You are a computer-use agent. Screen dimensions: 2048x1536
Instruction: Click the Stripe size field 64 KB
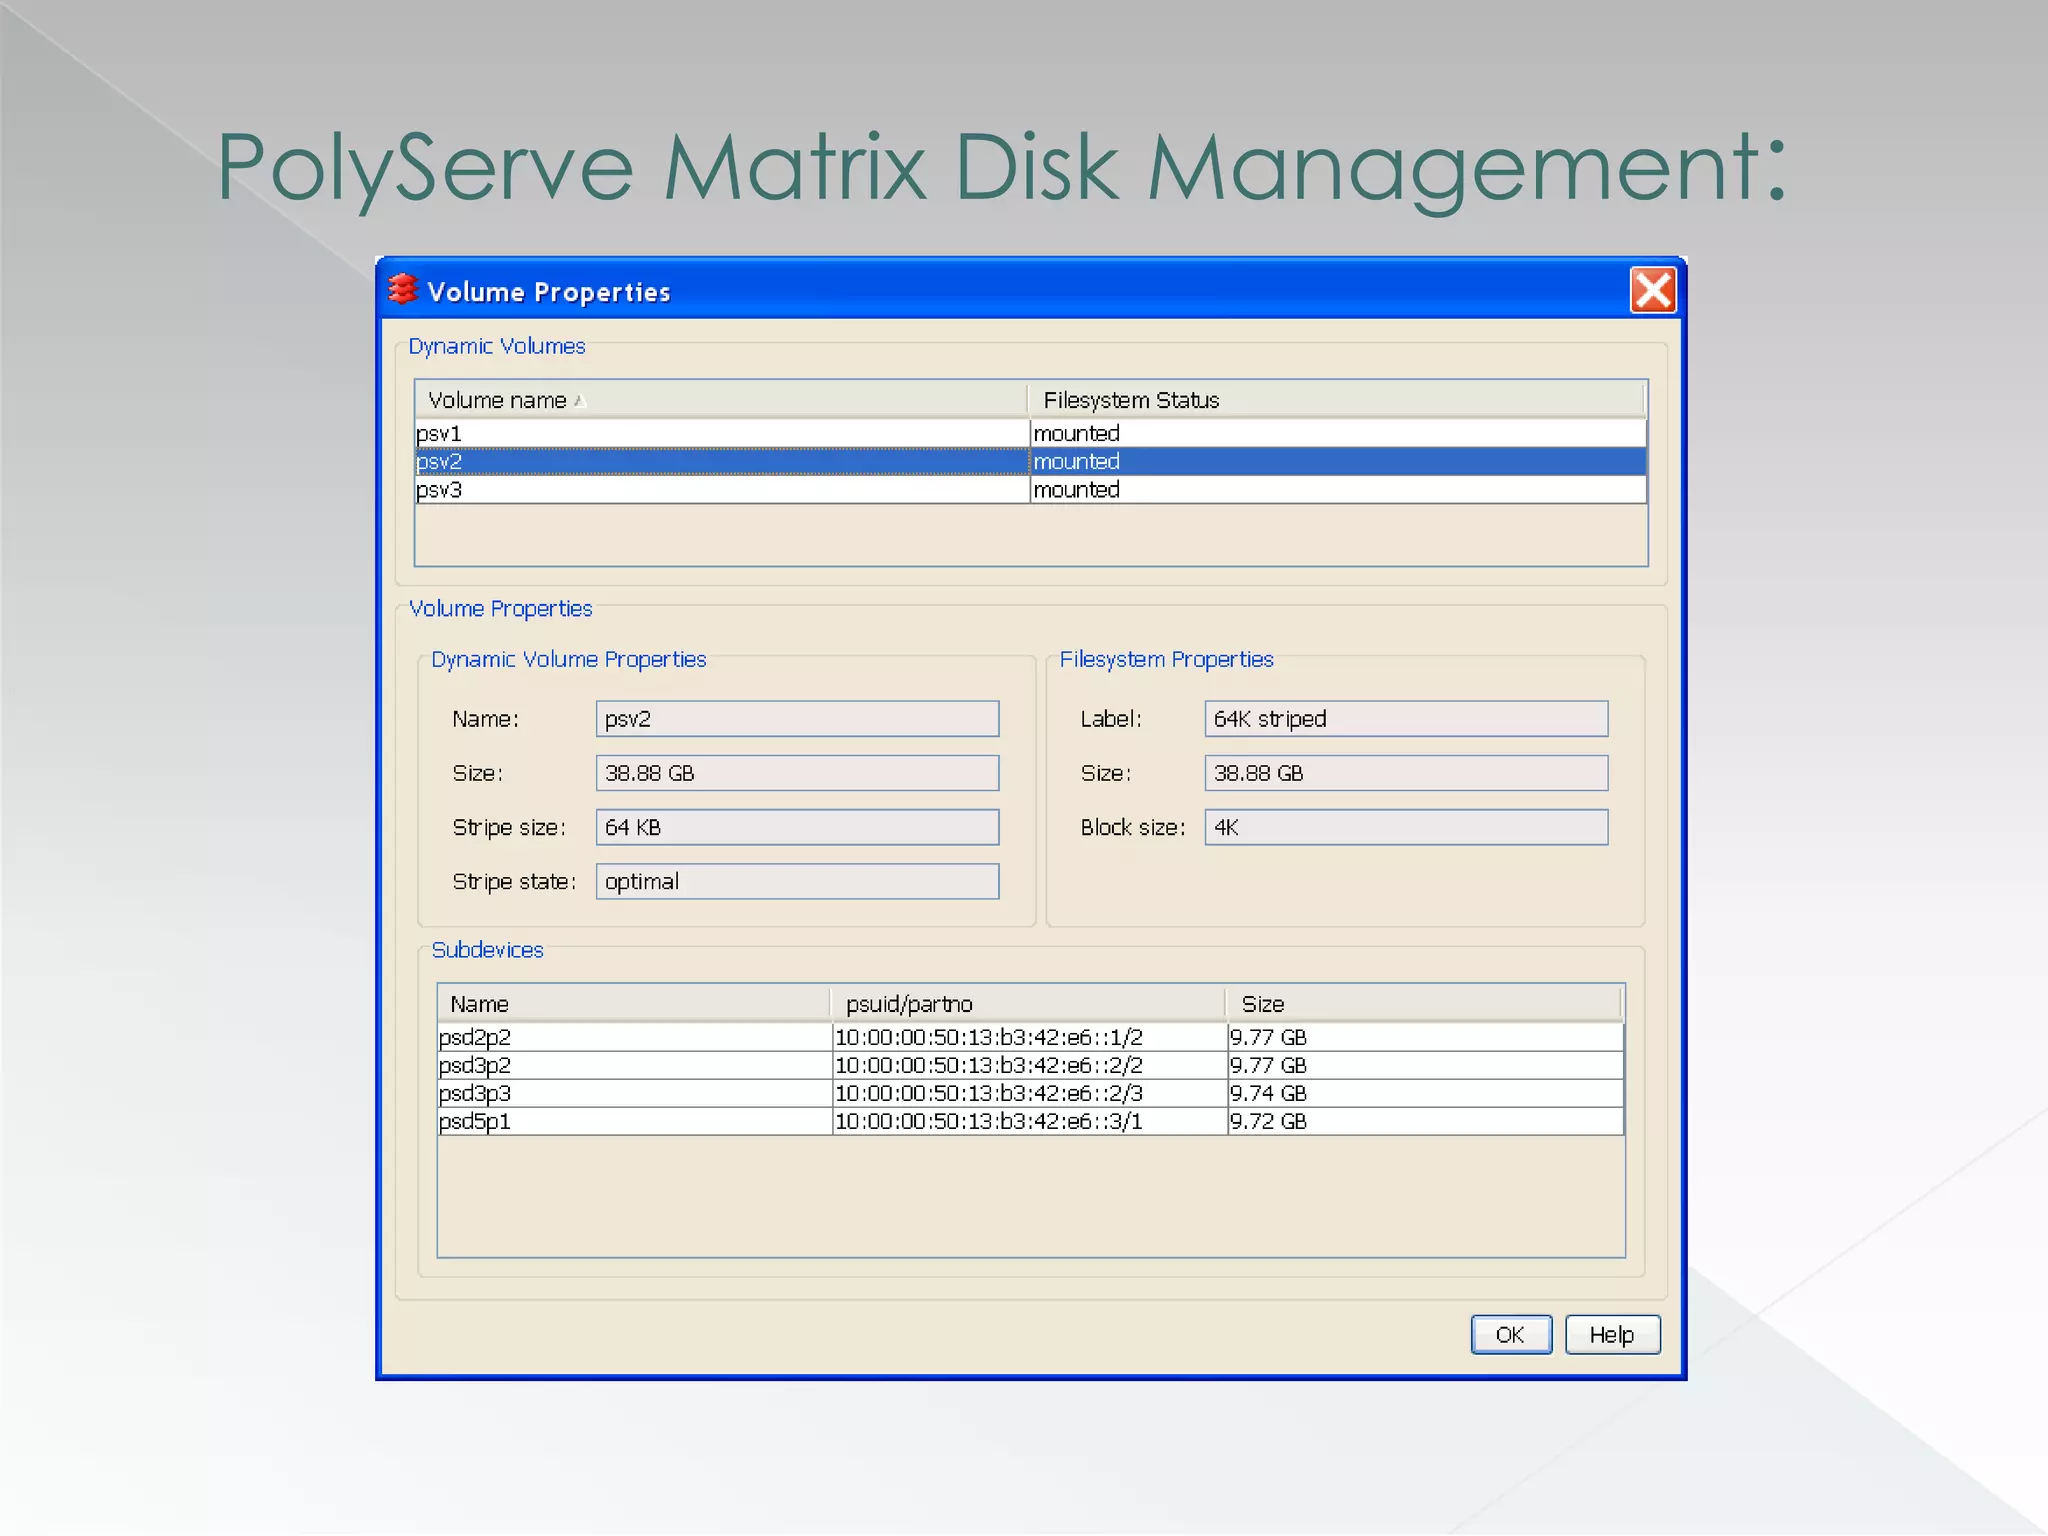(797, 827)
